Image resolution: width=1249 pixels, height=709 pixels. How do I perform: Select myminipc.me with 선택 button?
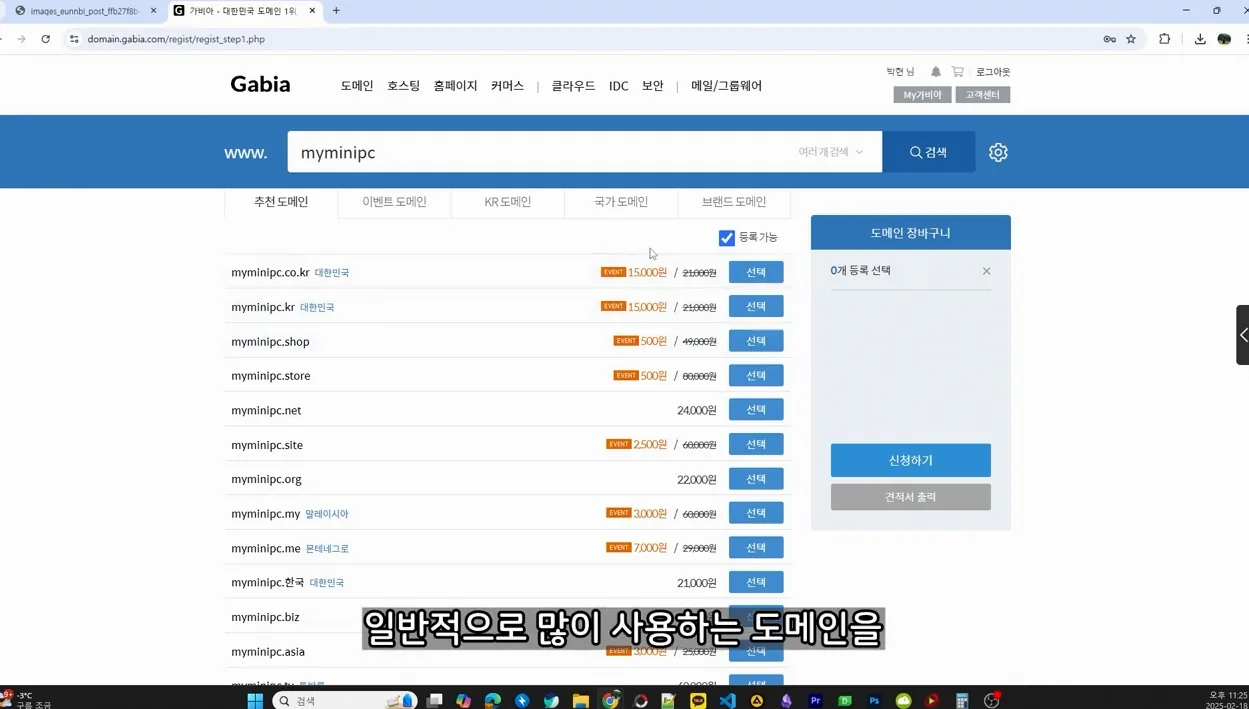pos(756,548)
